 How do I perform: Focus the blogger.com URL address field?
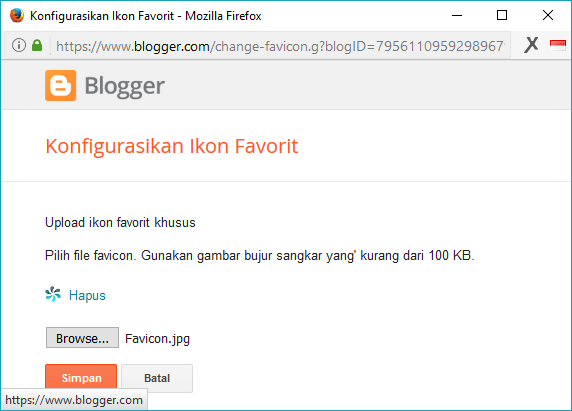280,46
